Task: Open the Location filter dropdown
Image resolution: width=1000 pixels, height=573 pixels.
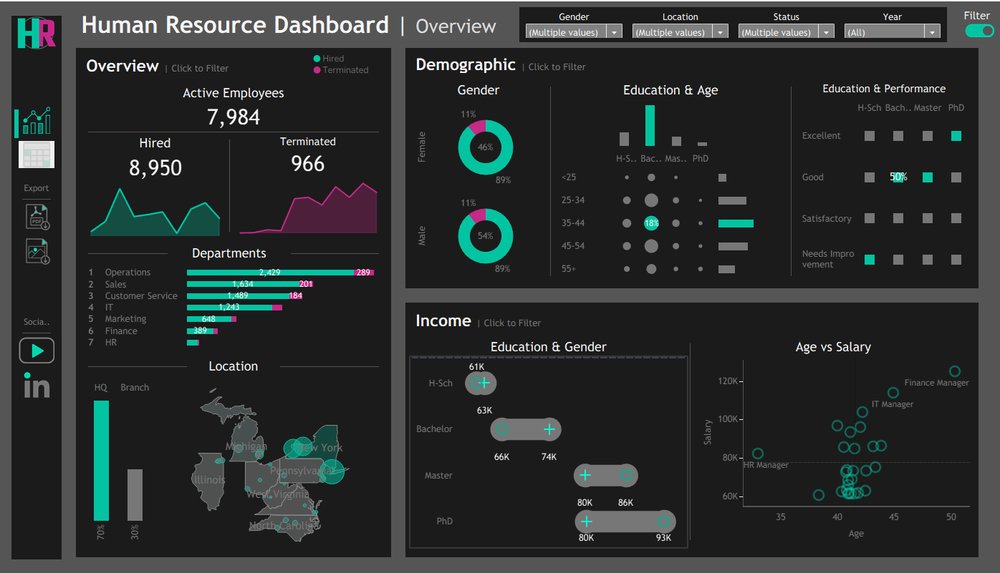Action: [680, 32]
